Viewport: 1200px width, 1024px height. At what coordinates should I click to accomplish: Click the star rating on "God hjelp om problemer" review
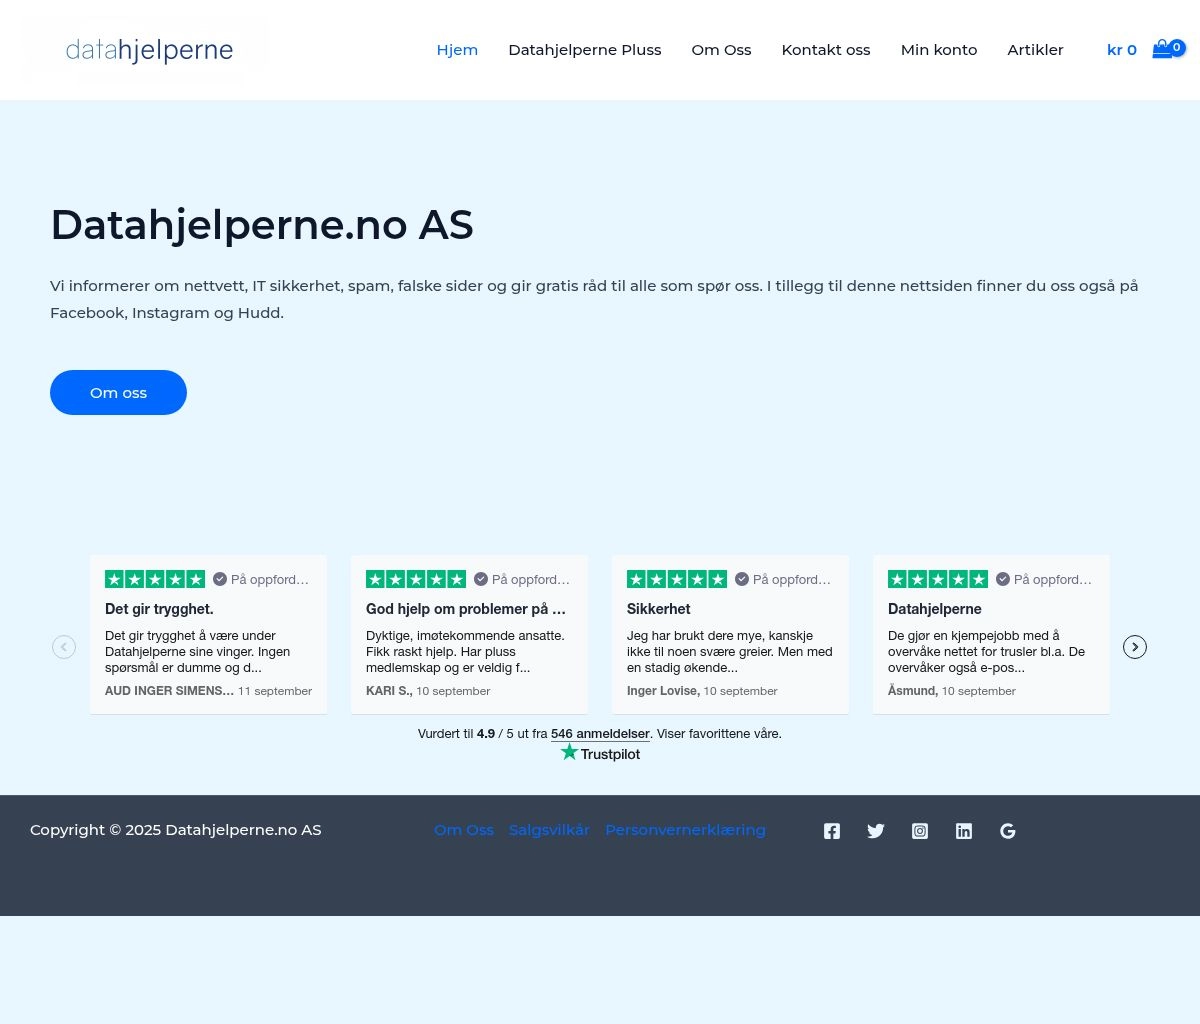[416, 579]
